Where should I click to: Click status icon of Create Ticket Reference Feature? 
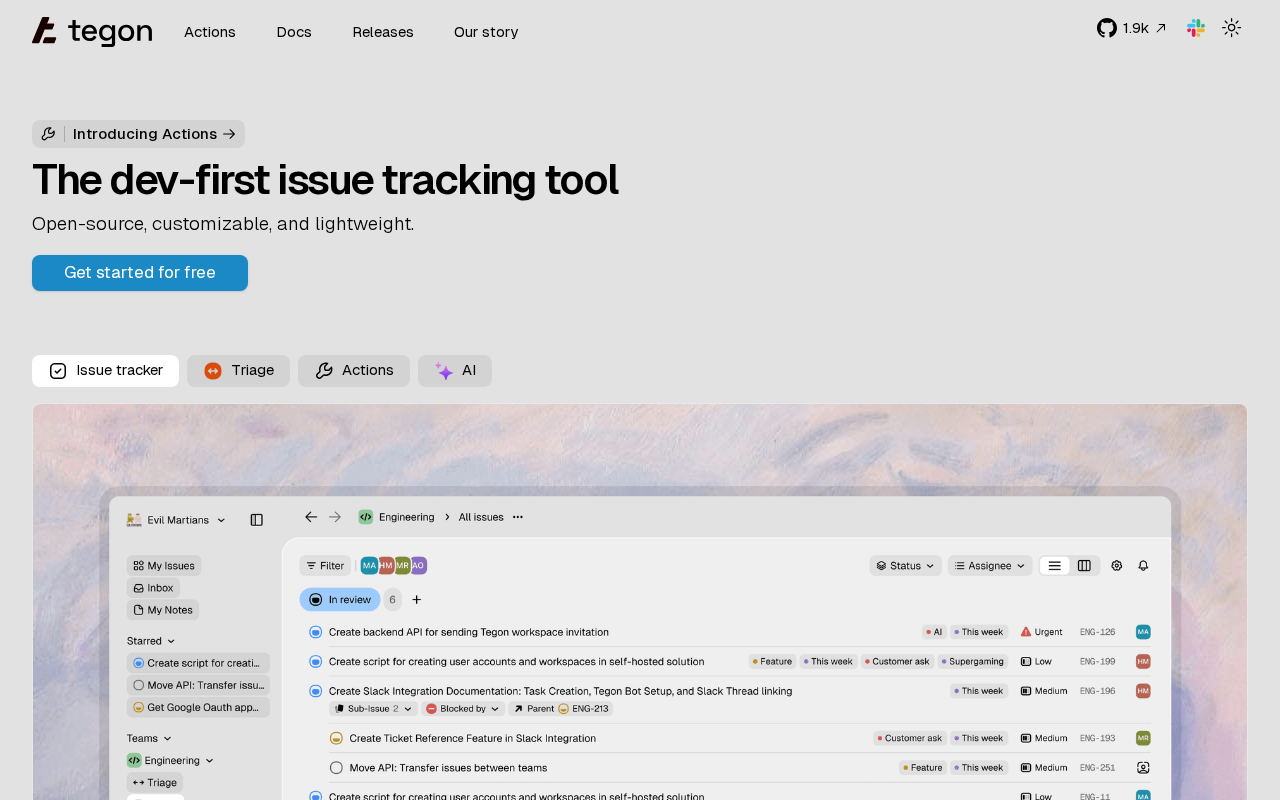(337, 738)
